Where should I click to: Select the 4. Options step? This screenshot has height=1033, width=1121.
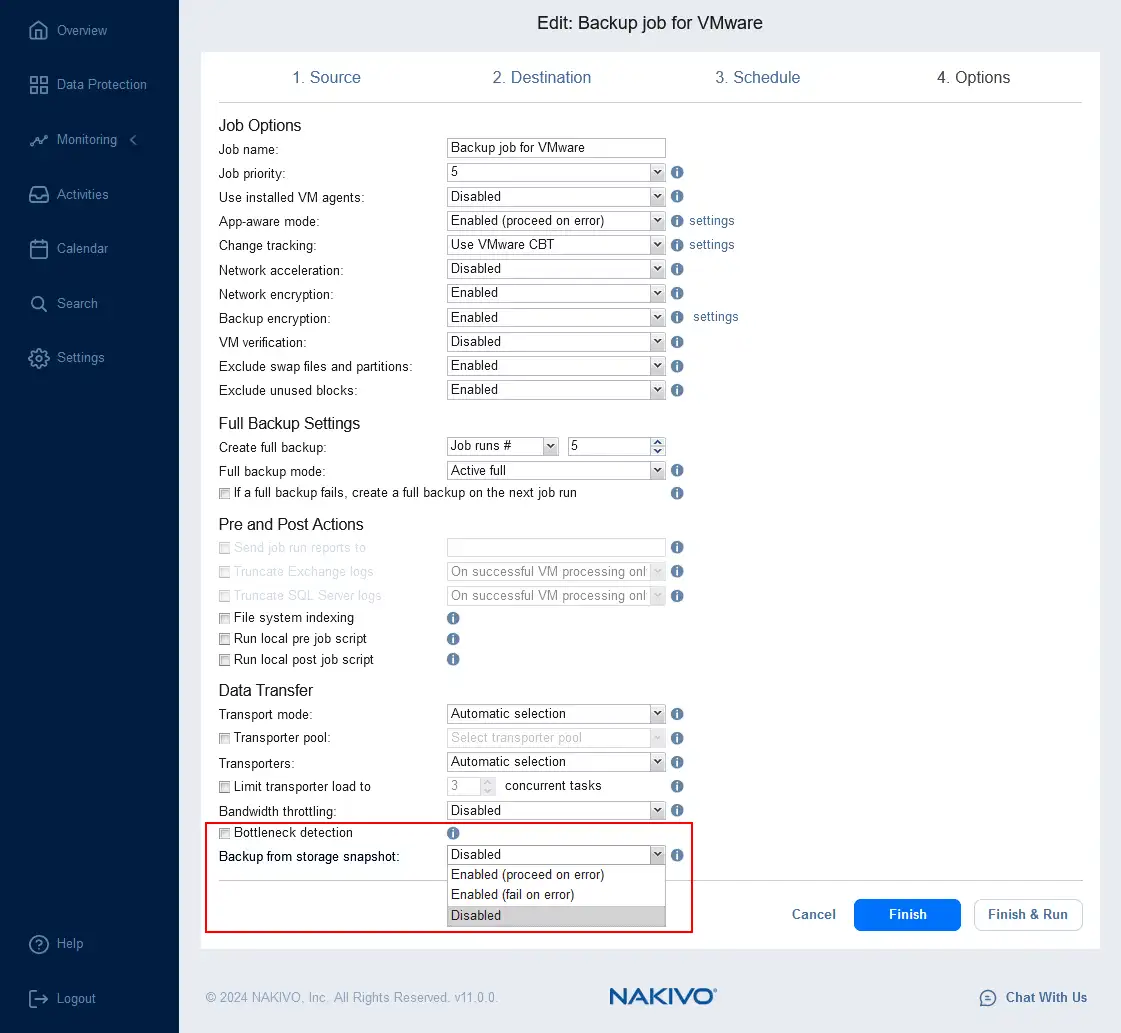(x=973, y=77)
